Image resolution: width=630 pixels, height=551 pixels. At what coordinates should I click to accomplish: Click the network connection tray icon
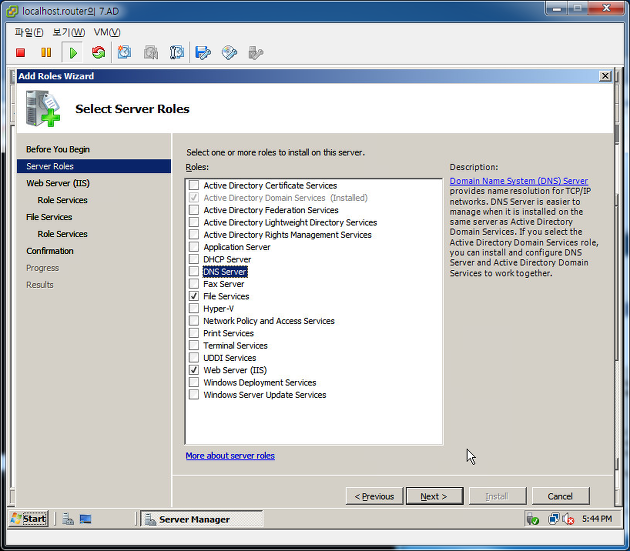pyautogui.click(x=553, y=519)
